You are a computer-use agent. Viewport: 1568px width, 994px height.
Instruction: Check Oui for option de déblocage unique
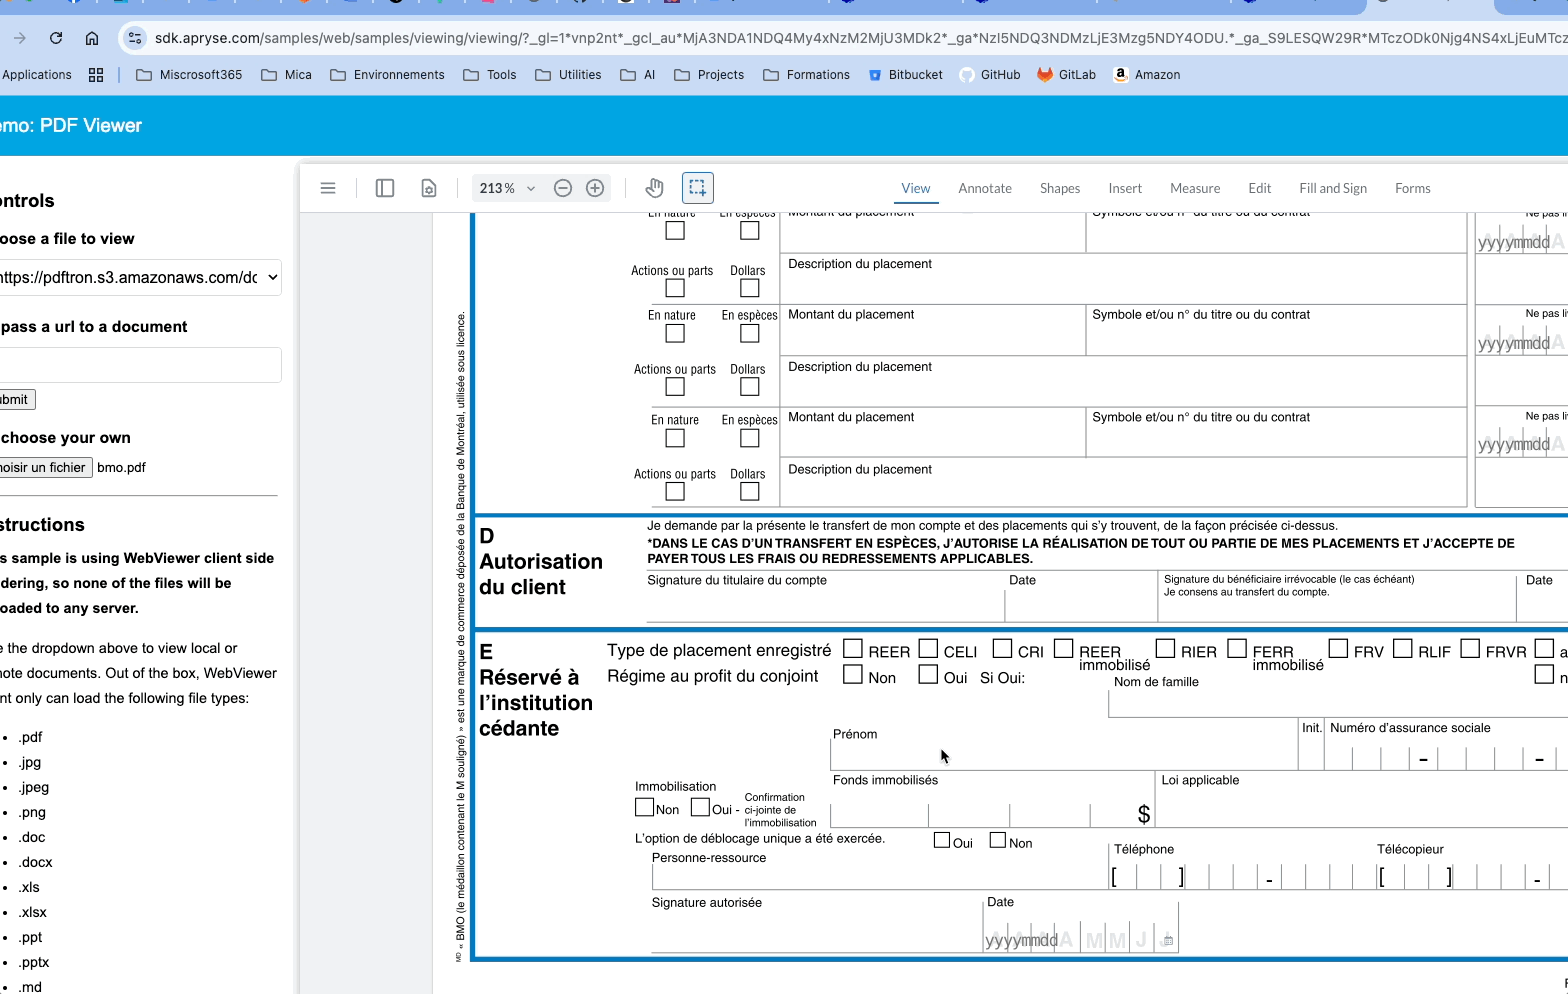pos(942,840)
